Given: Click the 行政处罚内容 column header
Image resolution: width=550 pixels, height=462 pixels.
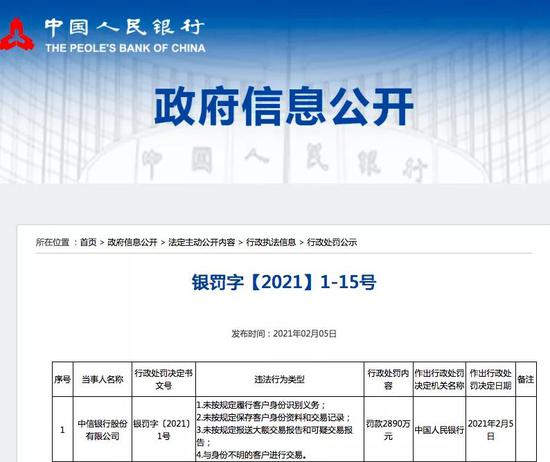Looking at the screenshot, I should pyautogui.click(x=388, y=379).
